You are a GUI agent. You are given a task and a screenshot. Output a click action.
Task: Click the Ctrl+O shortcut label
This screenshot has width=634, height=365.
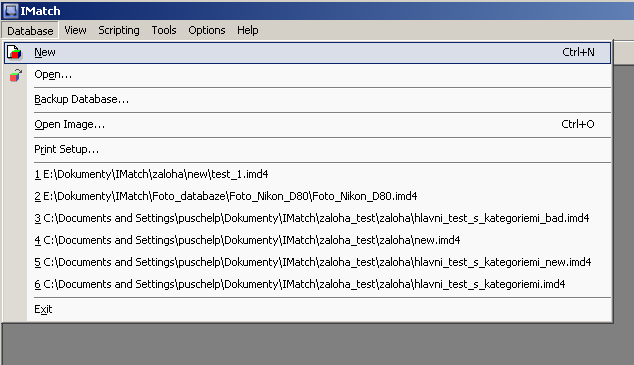578,124
